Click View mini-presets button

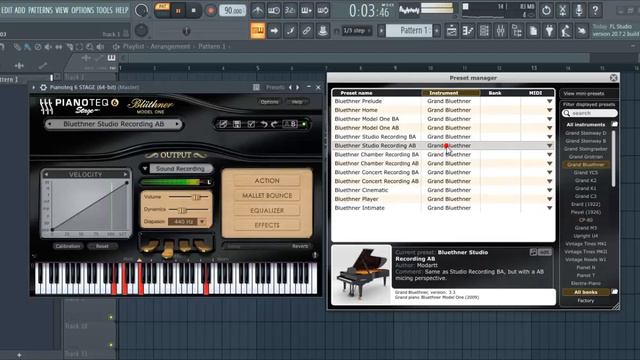tap(584, 93)
